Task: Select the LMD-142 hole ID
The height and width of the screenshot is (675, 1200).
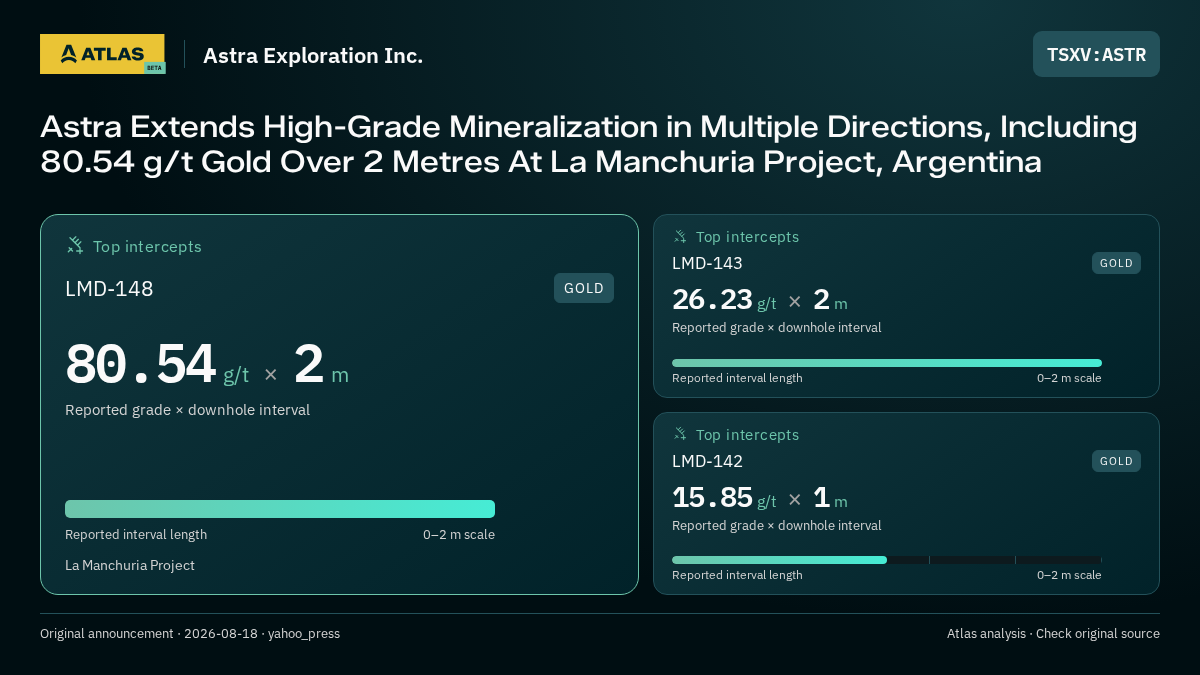Action: click(707, 461)
